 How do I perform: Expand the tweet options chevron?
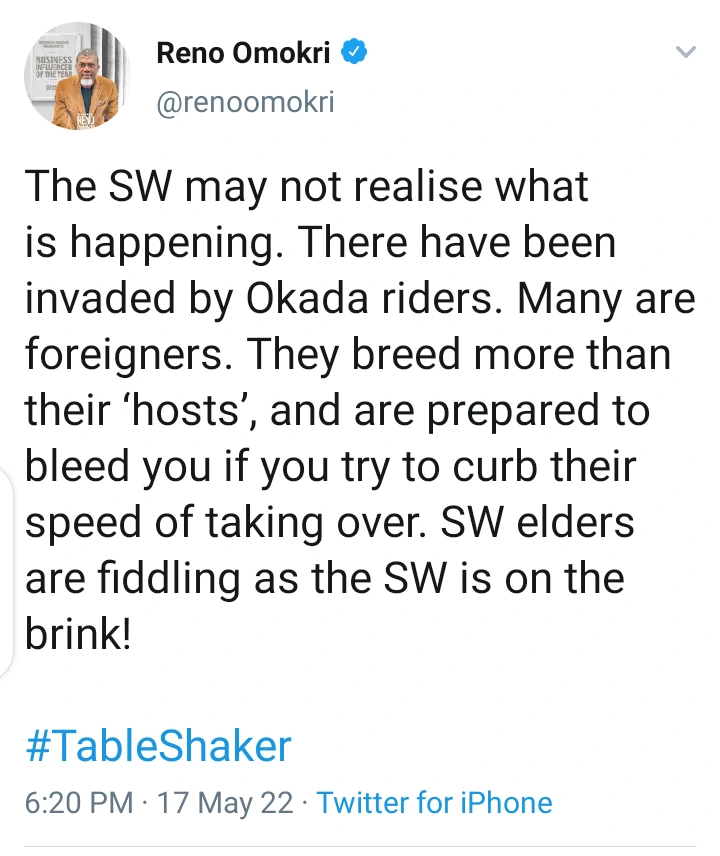click(685, 52)
